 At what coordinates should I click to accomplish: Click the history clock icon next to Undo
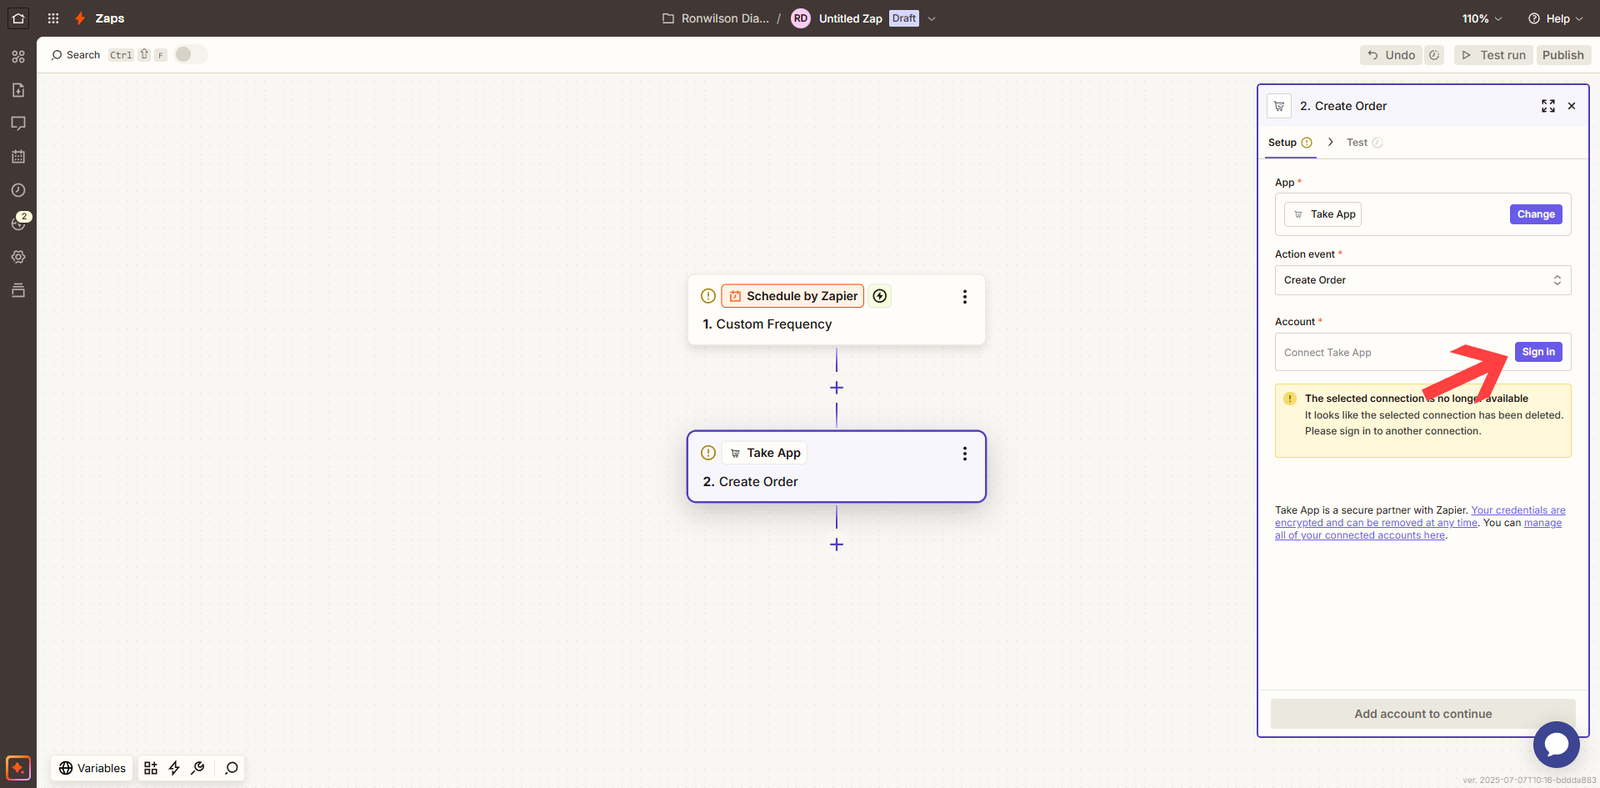coord(1434,55)
